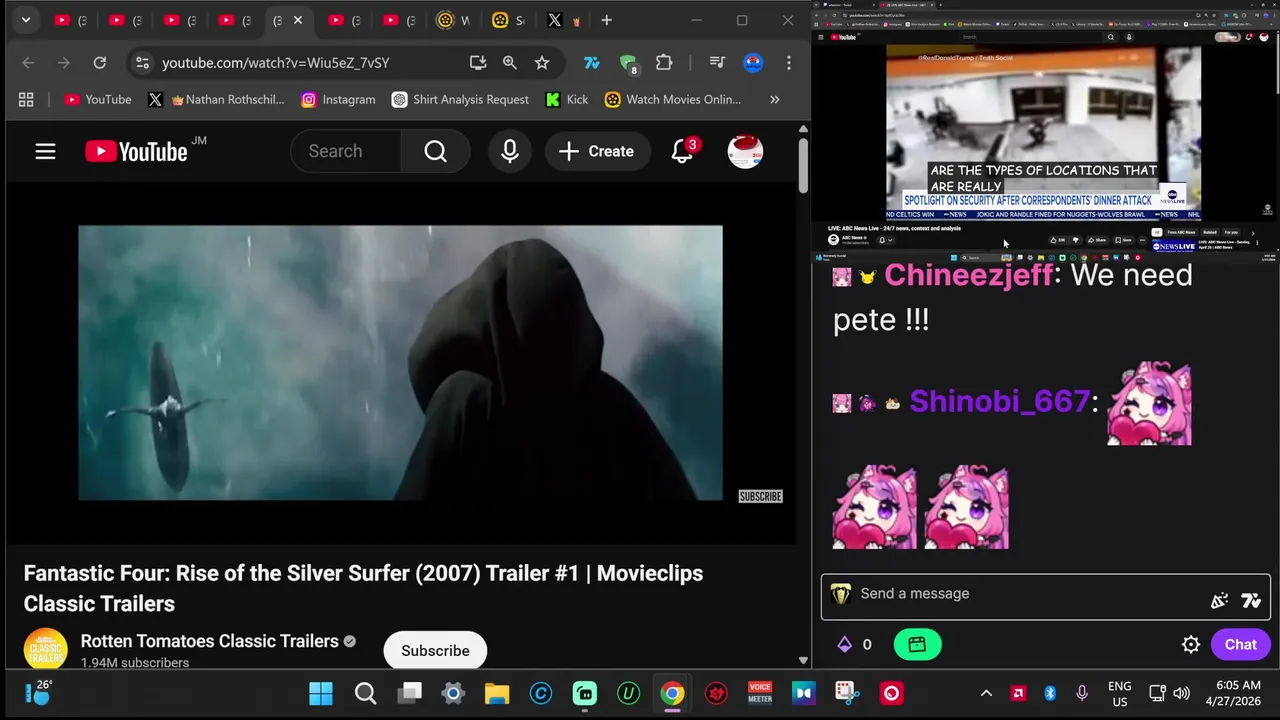Screen dimensions: 1280x720
Task: Switch to the tab titled 'Se' with film reel icon
Action: click(x=508, y=20)
